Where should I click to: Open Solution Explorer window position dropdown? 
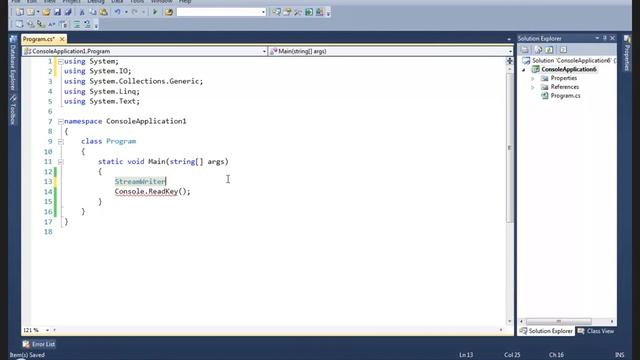597,38
